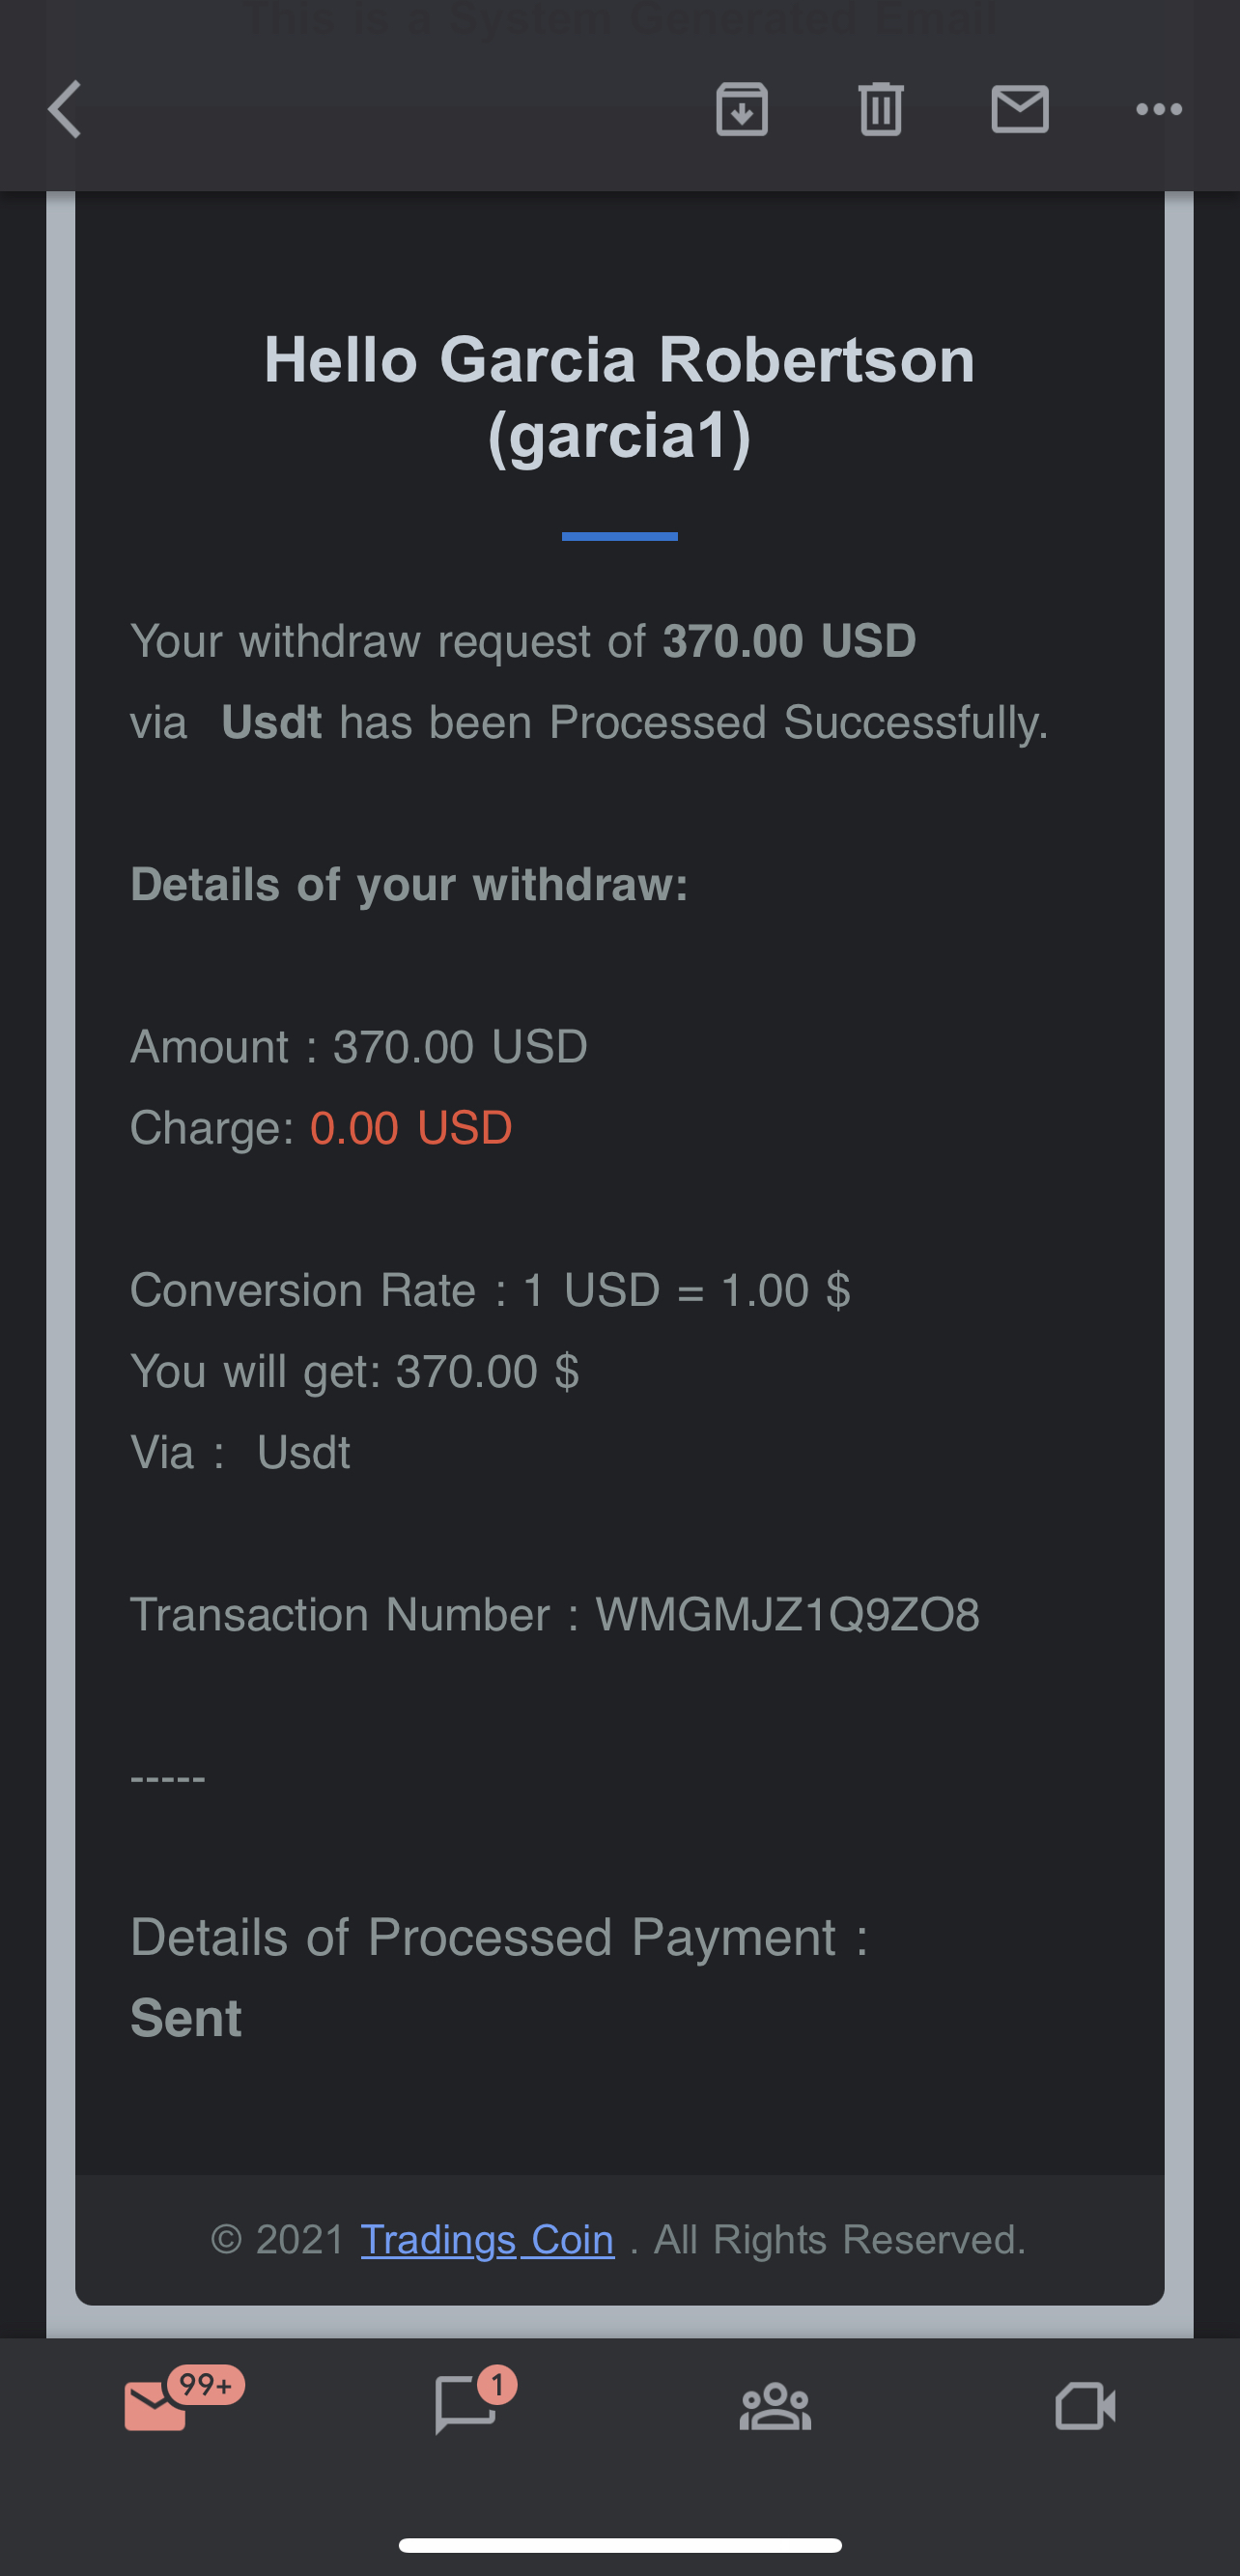Archive this email with the archive icon
This screenshot has width=1240, height=2576.
[x=741, y=109]
